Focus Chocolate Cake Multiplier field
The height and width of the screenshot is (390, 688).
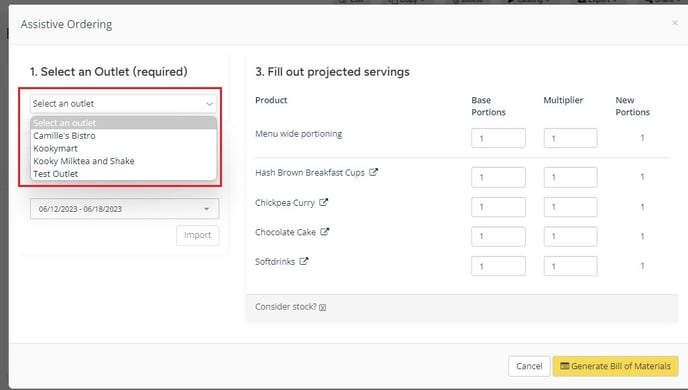[570, 236]
